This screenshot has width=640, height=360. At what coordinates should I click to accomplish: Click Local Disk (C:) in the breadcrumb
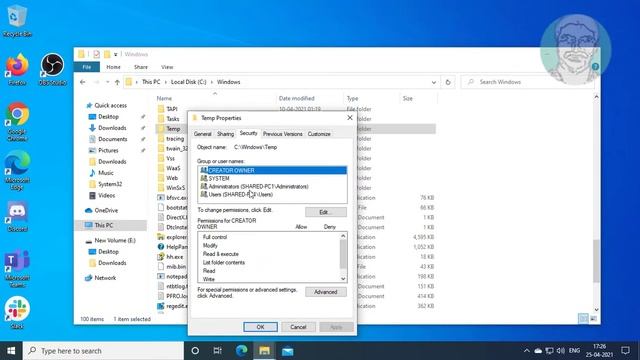tap(188, 82)
